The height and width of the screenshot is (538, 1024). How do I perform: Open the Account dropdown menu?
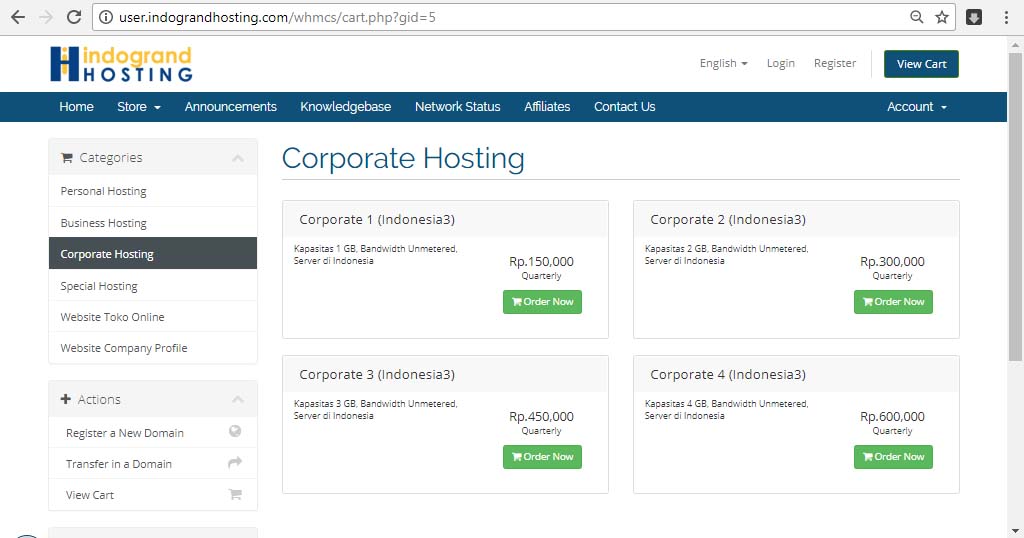tap(916, 107)
